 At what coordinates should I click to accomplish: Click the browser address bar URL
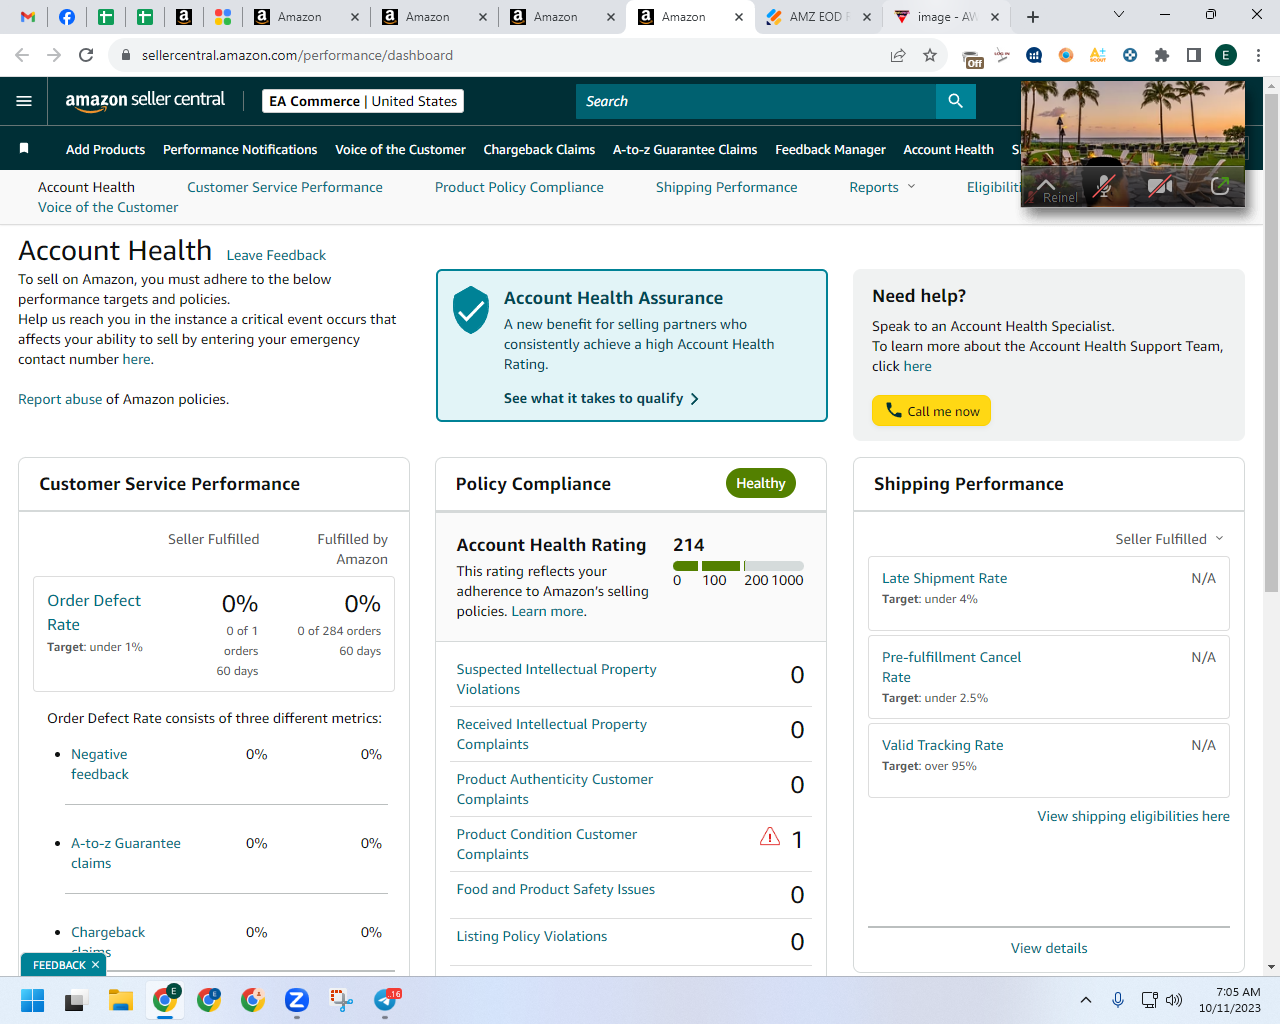[297, 55]
